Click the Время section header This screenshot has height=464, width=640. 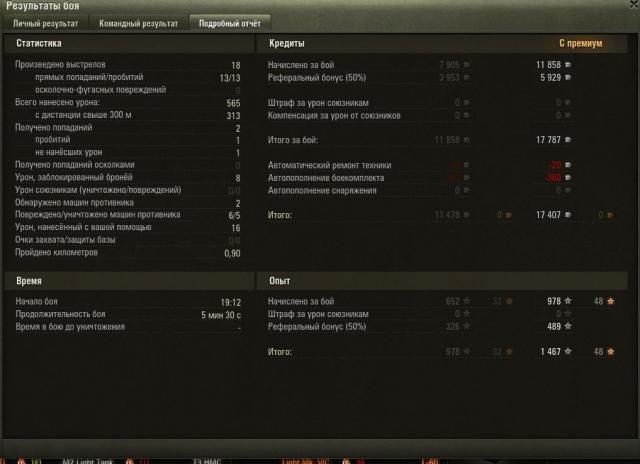click(29, 281)
